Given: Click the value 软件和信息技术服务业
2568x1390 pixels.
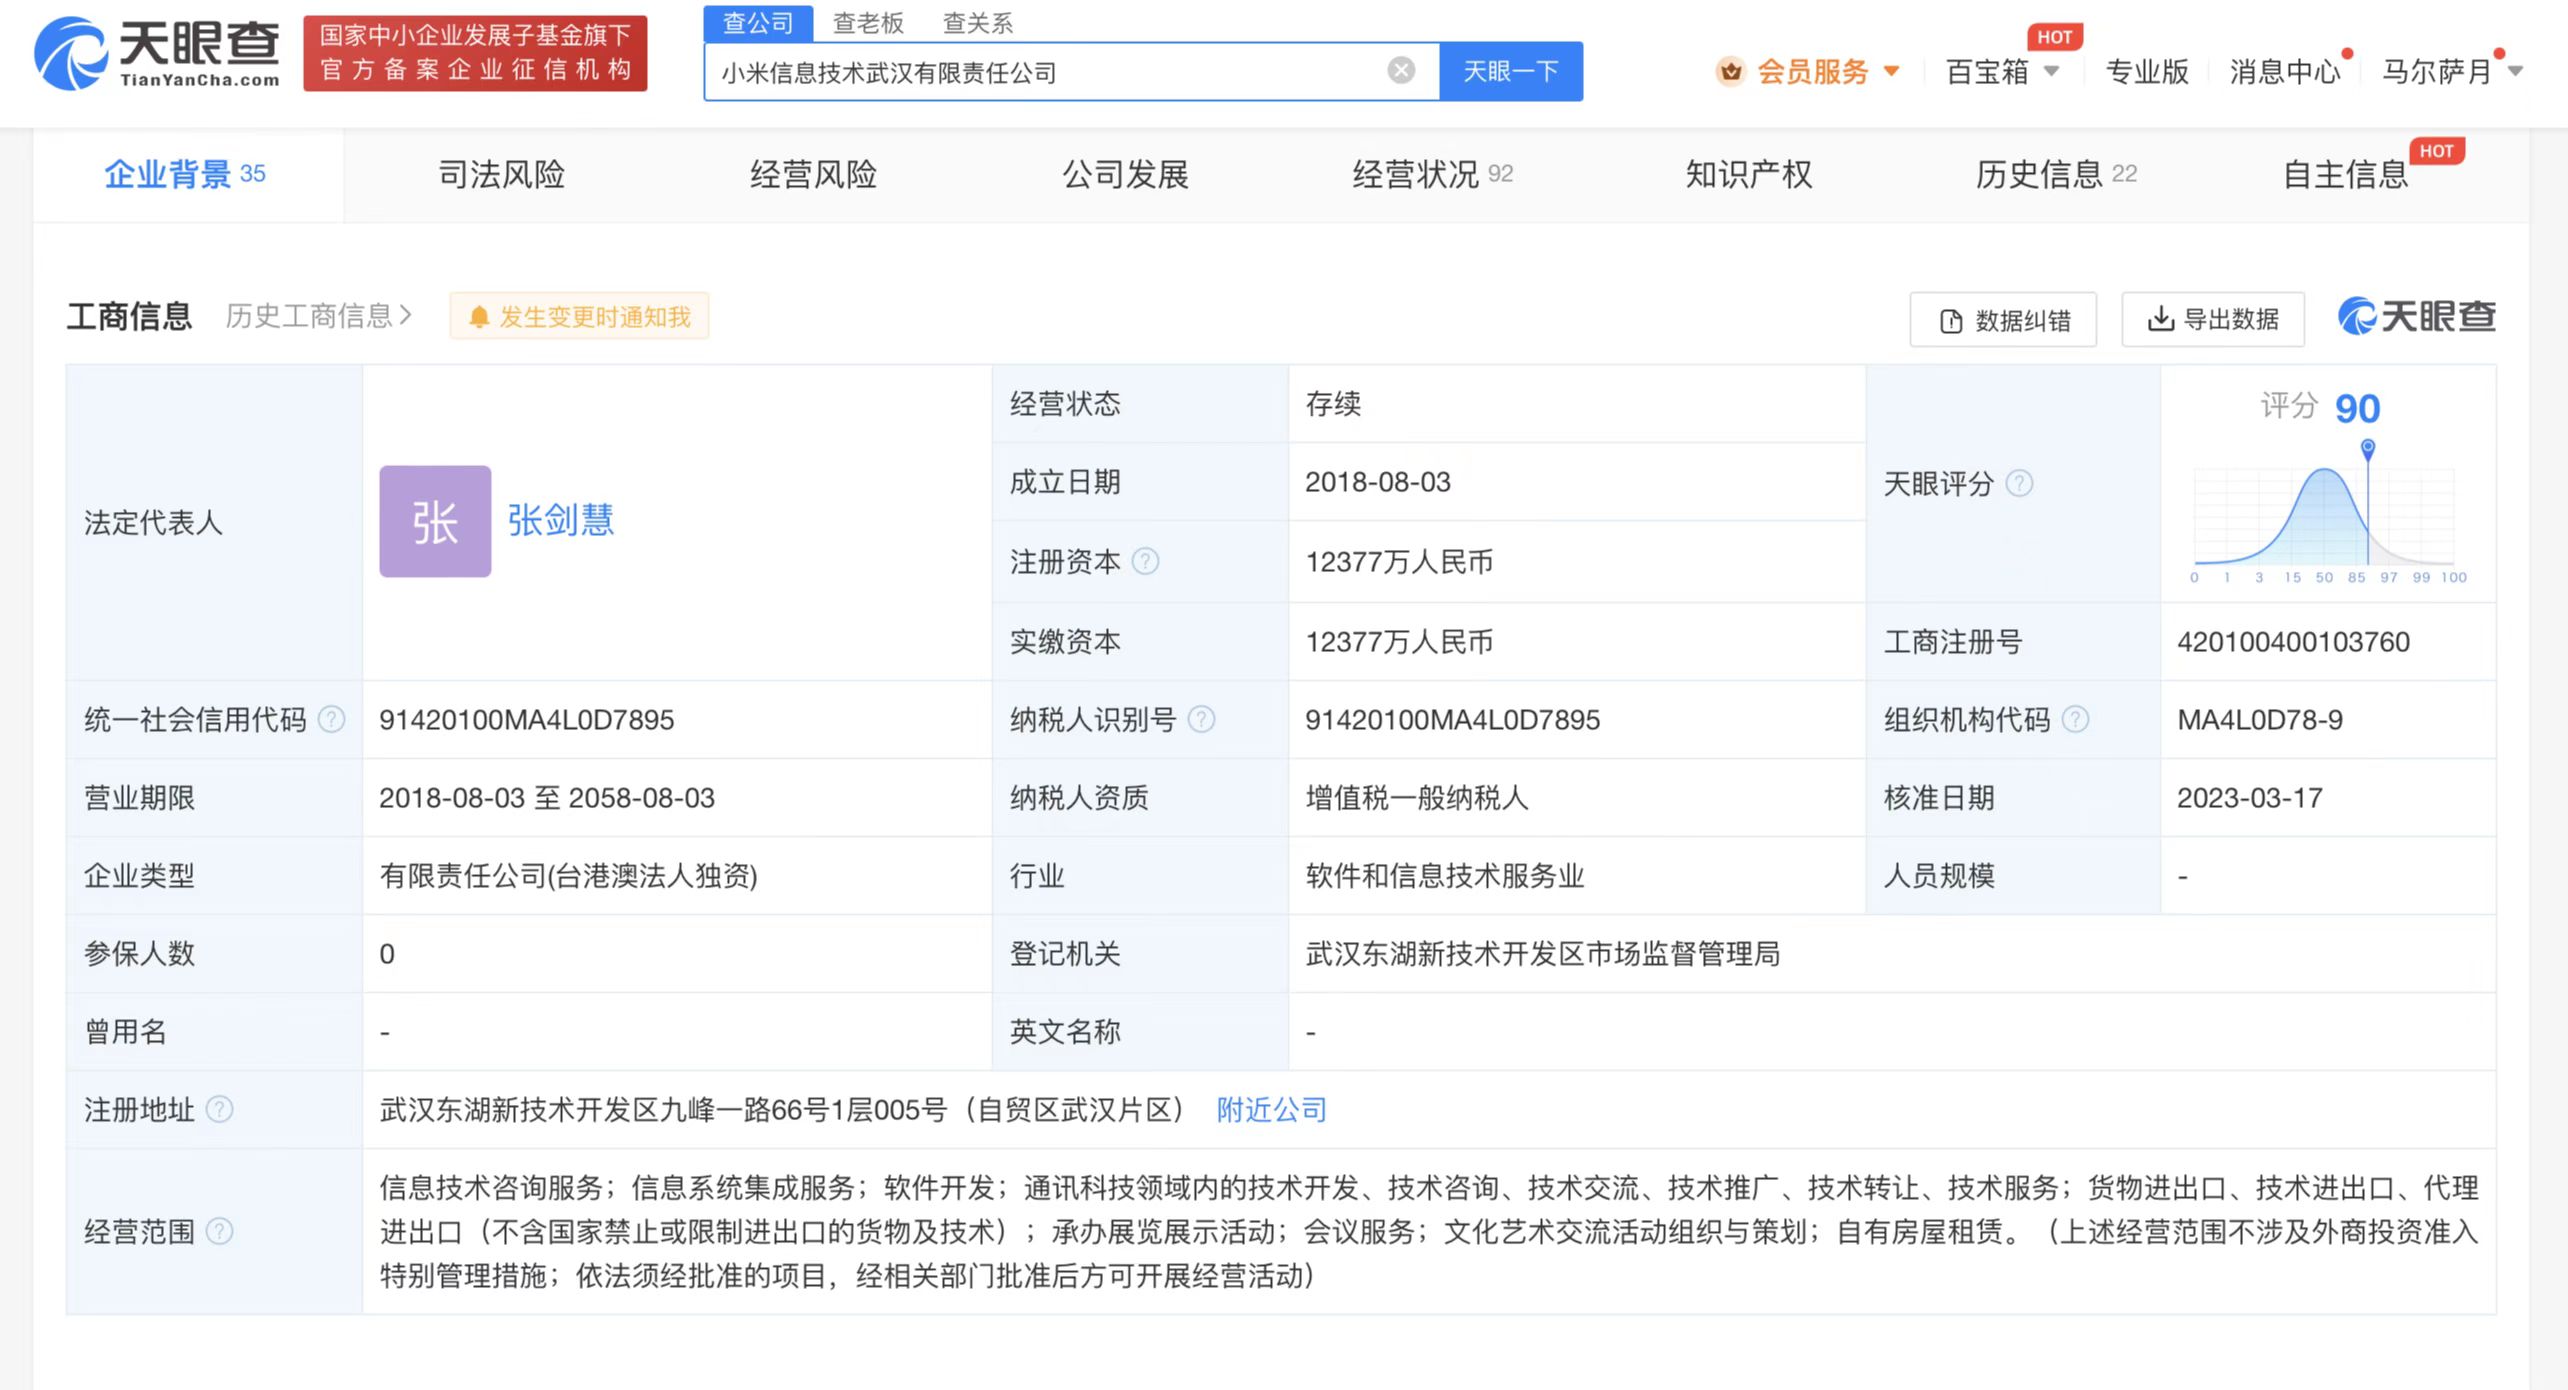Looking at the screenshot, I should point(1444,875).
